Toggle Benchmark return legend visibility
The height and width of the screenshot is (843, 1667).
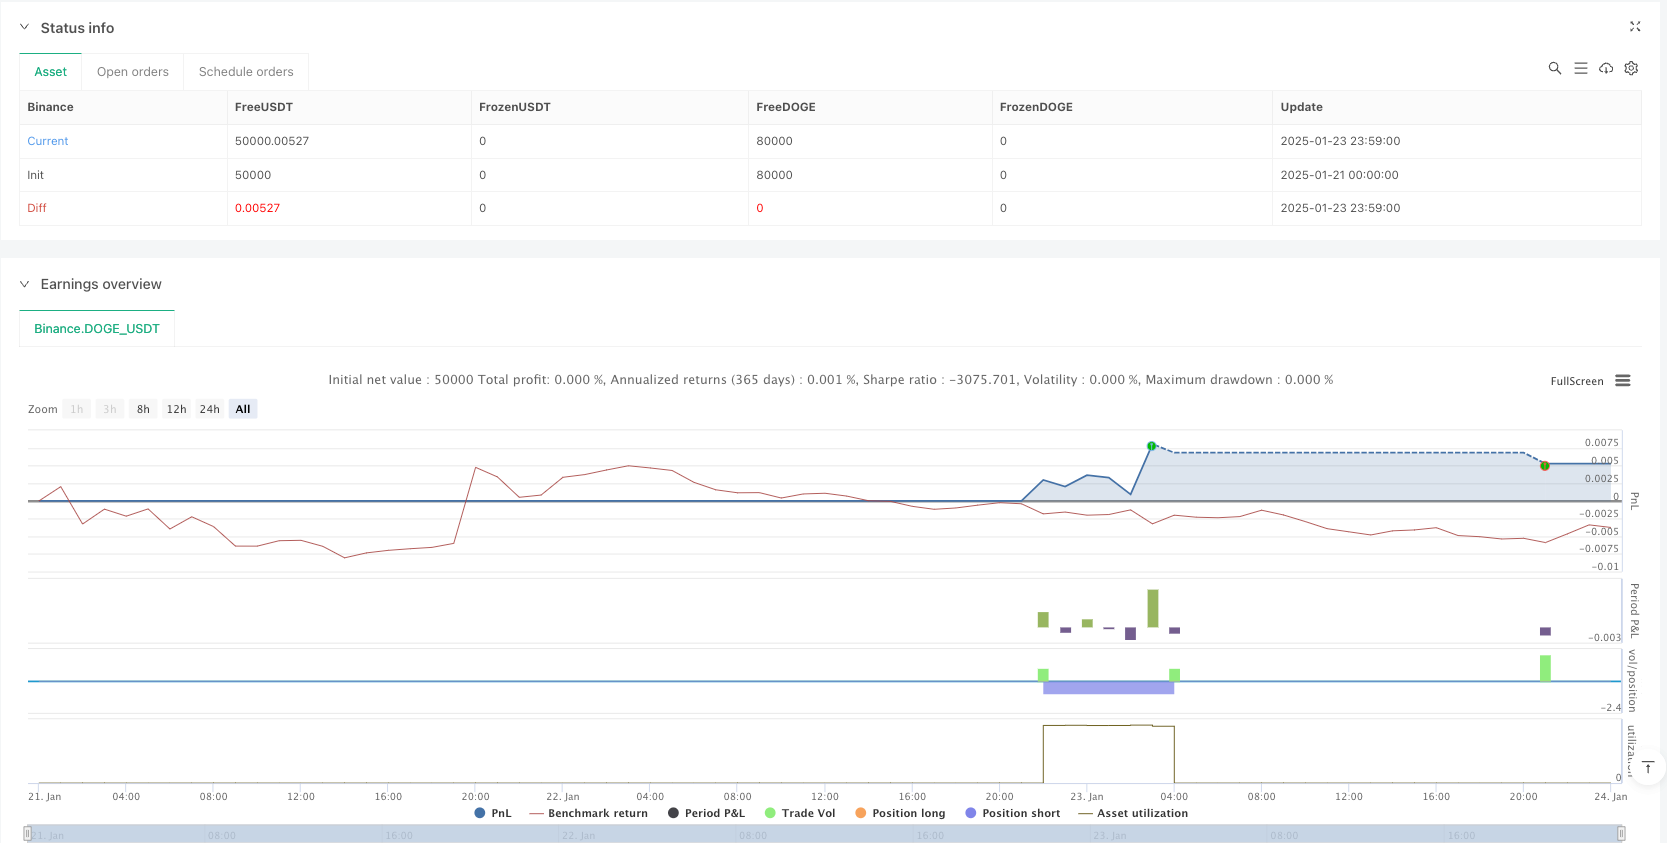[x=588, y=813]
